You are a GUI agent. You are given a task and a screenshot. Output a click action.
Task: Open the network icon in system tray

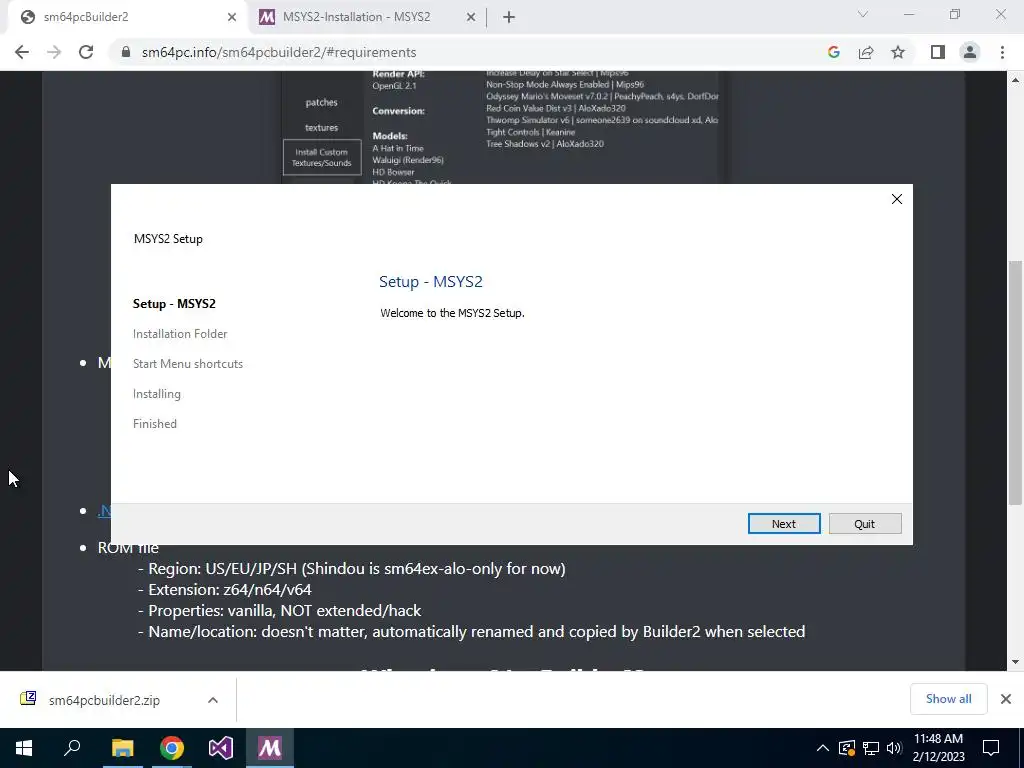tap(871, 748)
